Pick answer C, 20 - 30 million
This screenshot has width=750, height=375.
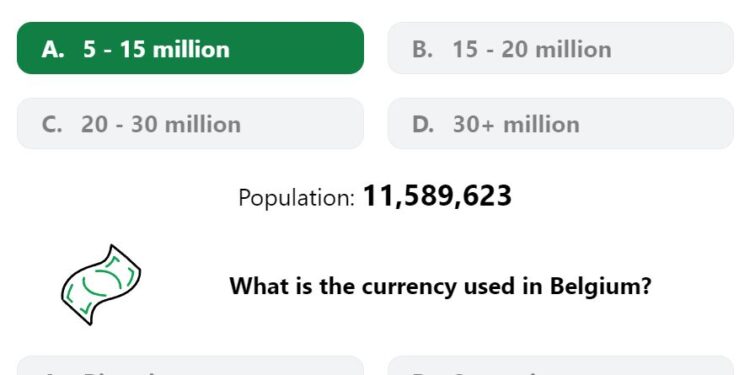tap(190, 124)
